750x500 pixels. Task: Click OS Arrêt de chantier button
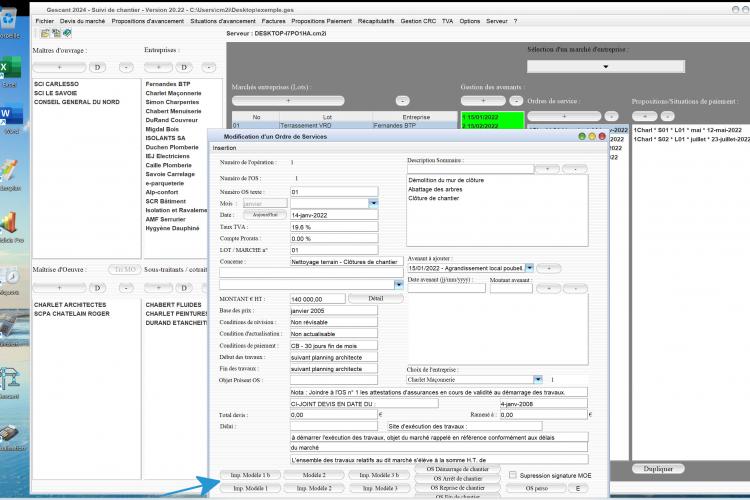[457, 478]
